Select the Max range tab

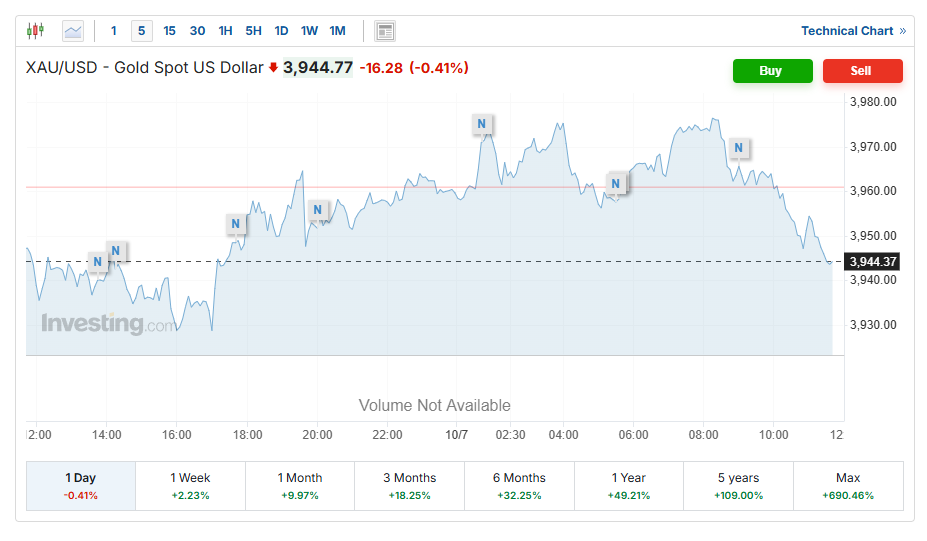[x=848, y=485]
